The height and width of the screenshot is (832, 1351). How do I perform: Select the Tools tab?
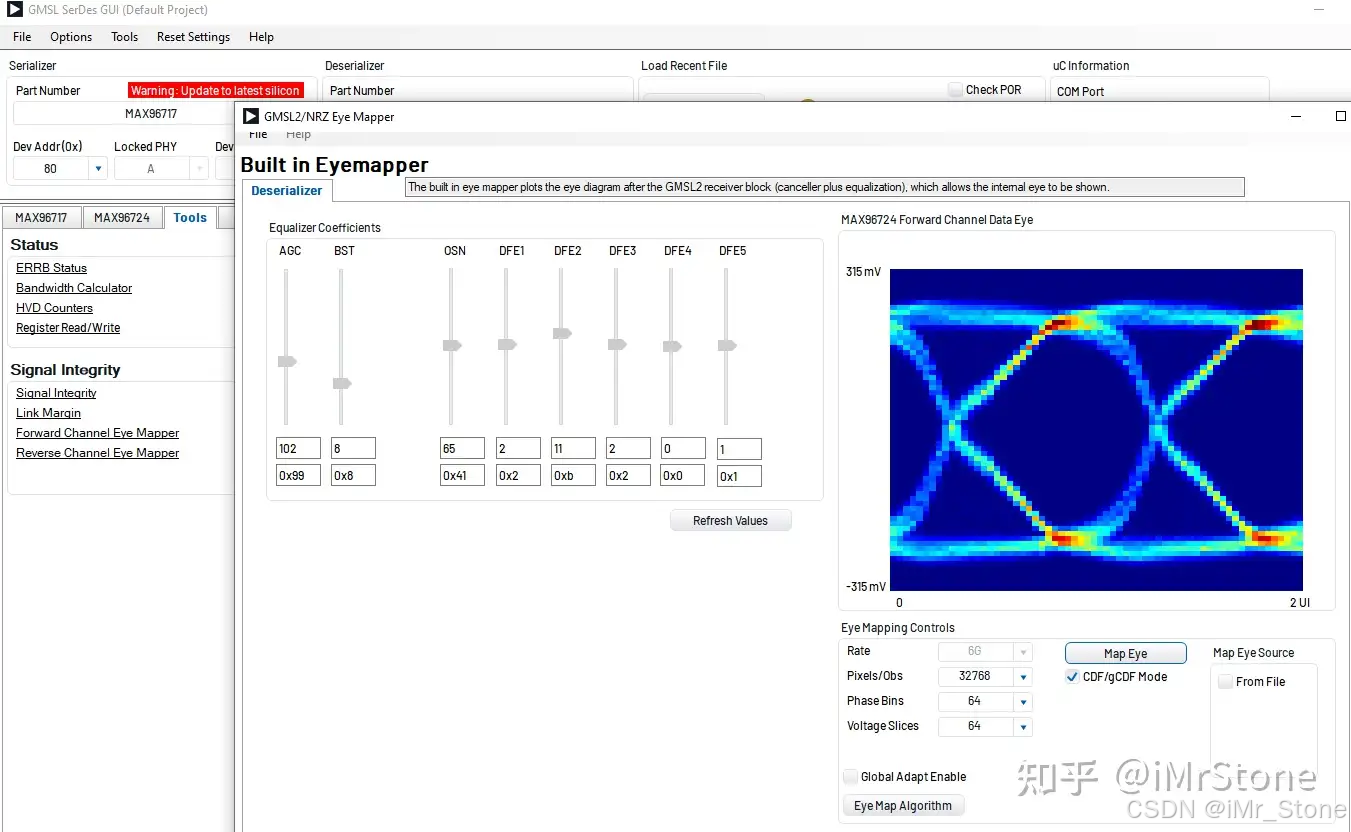pyautogui.click(x=190, y=217)
